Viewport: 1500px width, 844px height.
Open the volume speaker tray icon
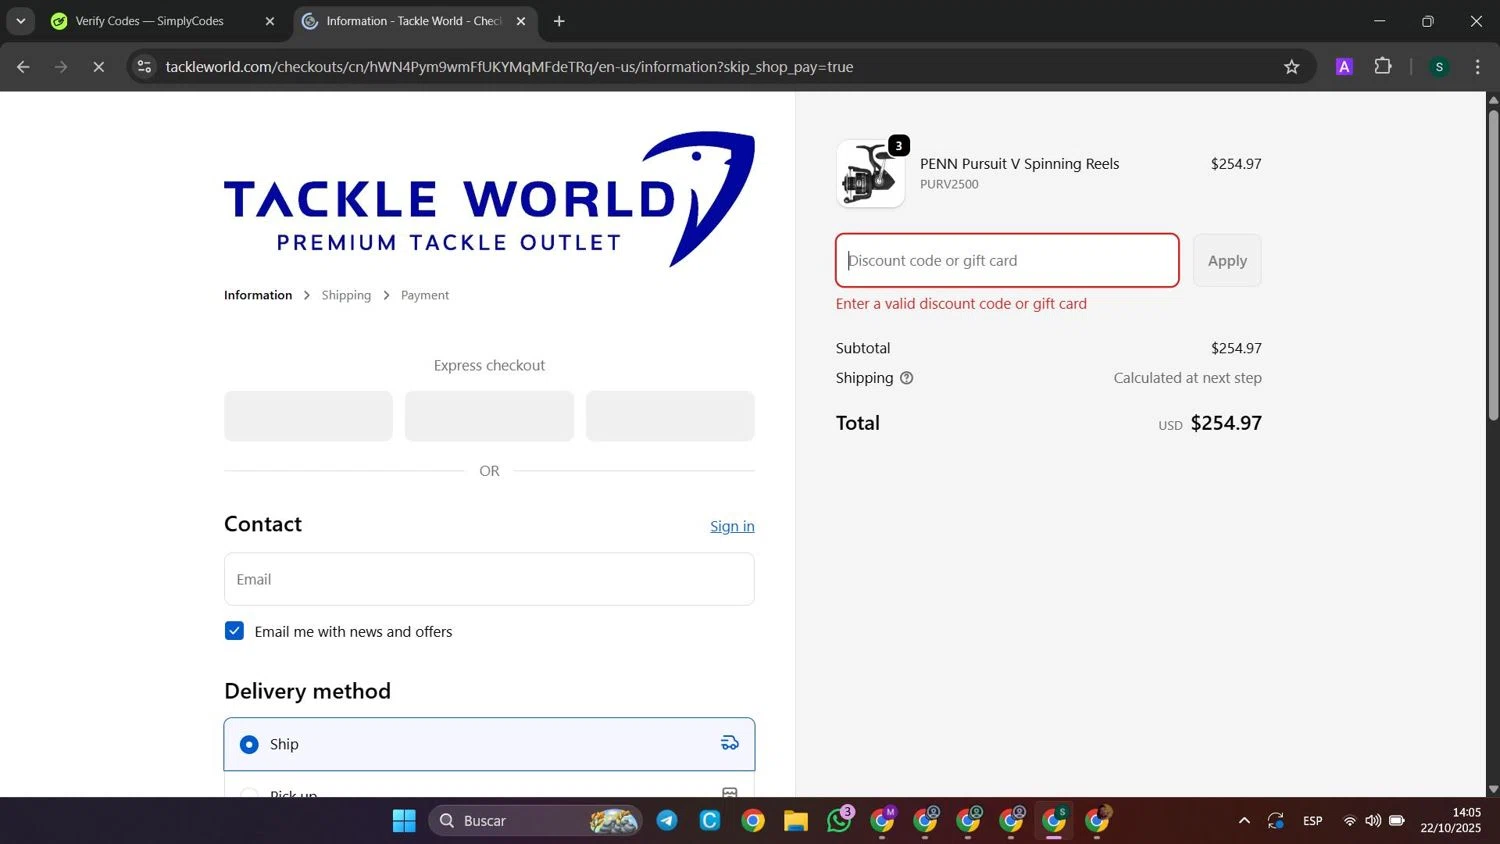[1373, 821]
